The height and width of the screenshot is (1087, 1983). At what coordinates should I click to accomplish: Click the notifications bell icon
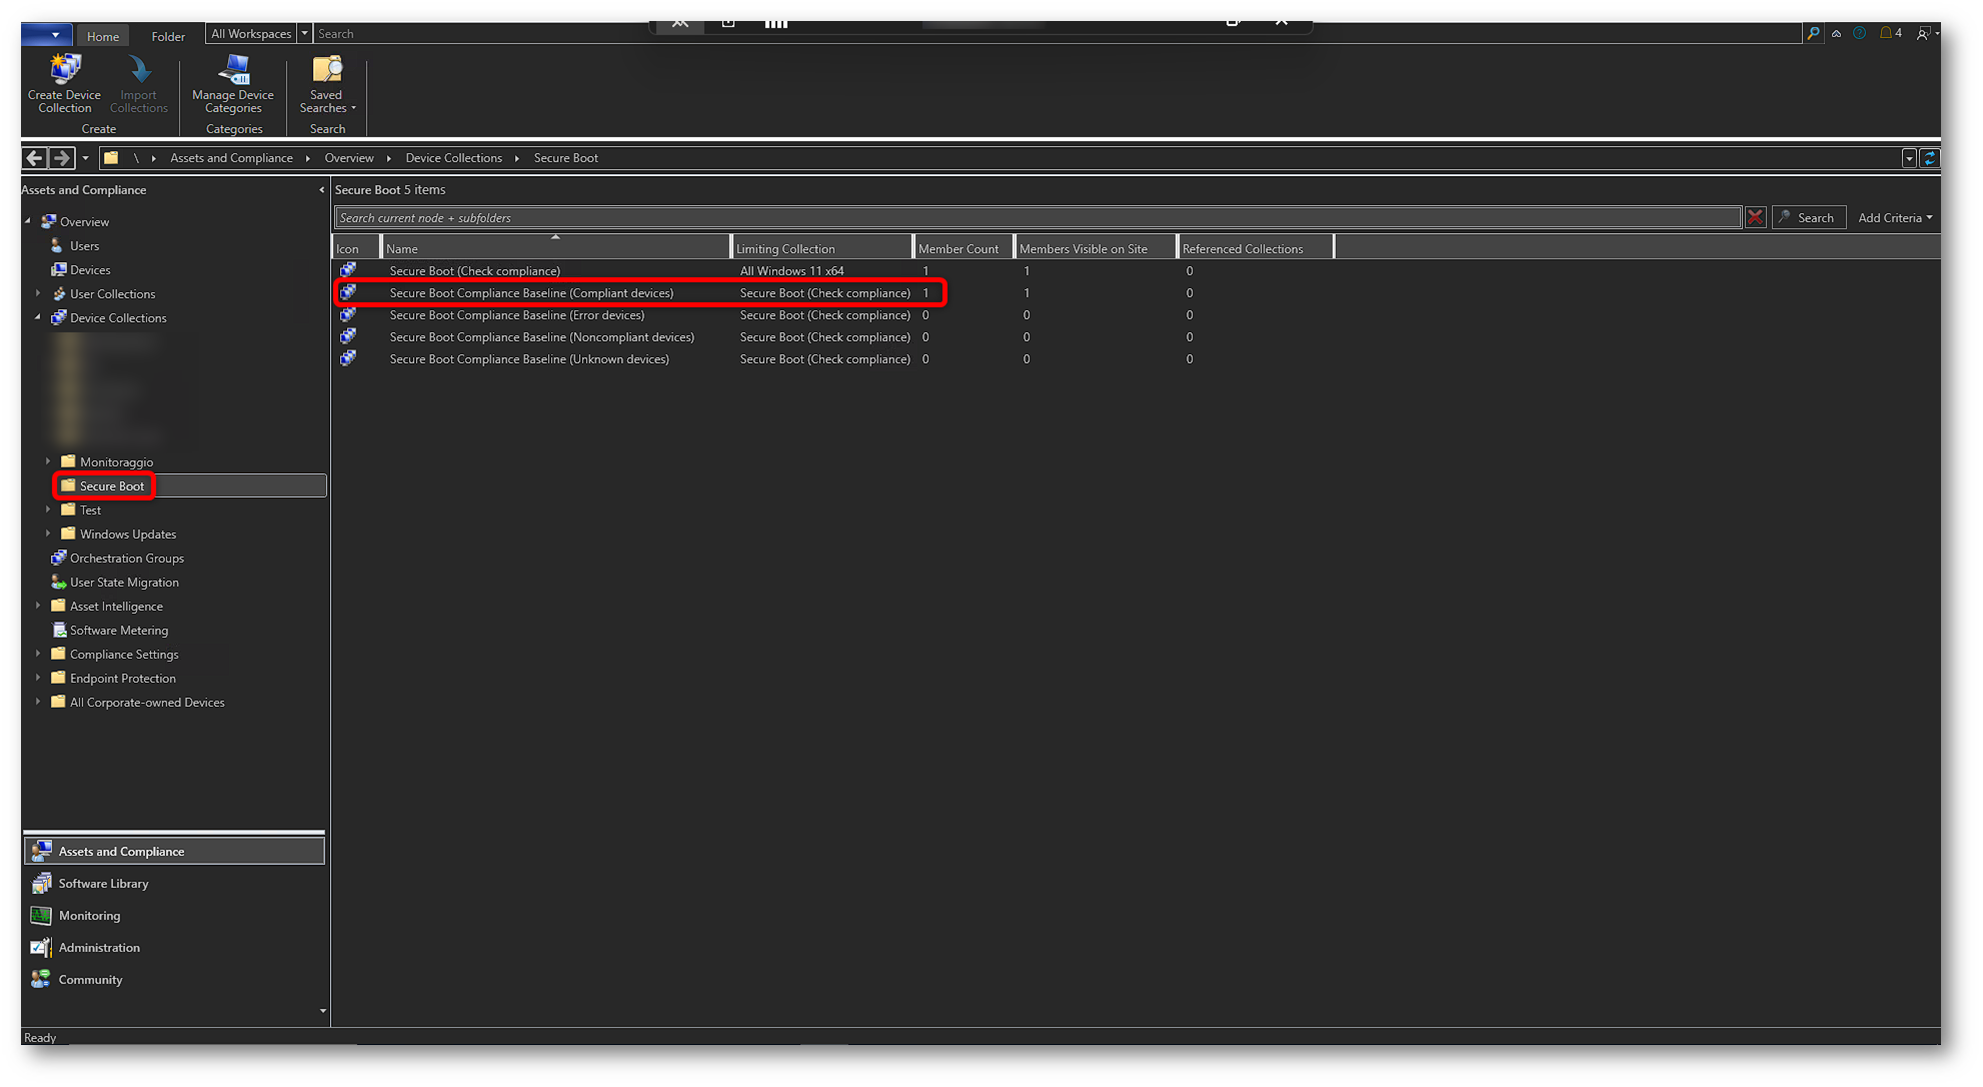pos(1886,33)
